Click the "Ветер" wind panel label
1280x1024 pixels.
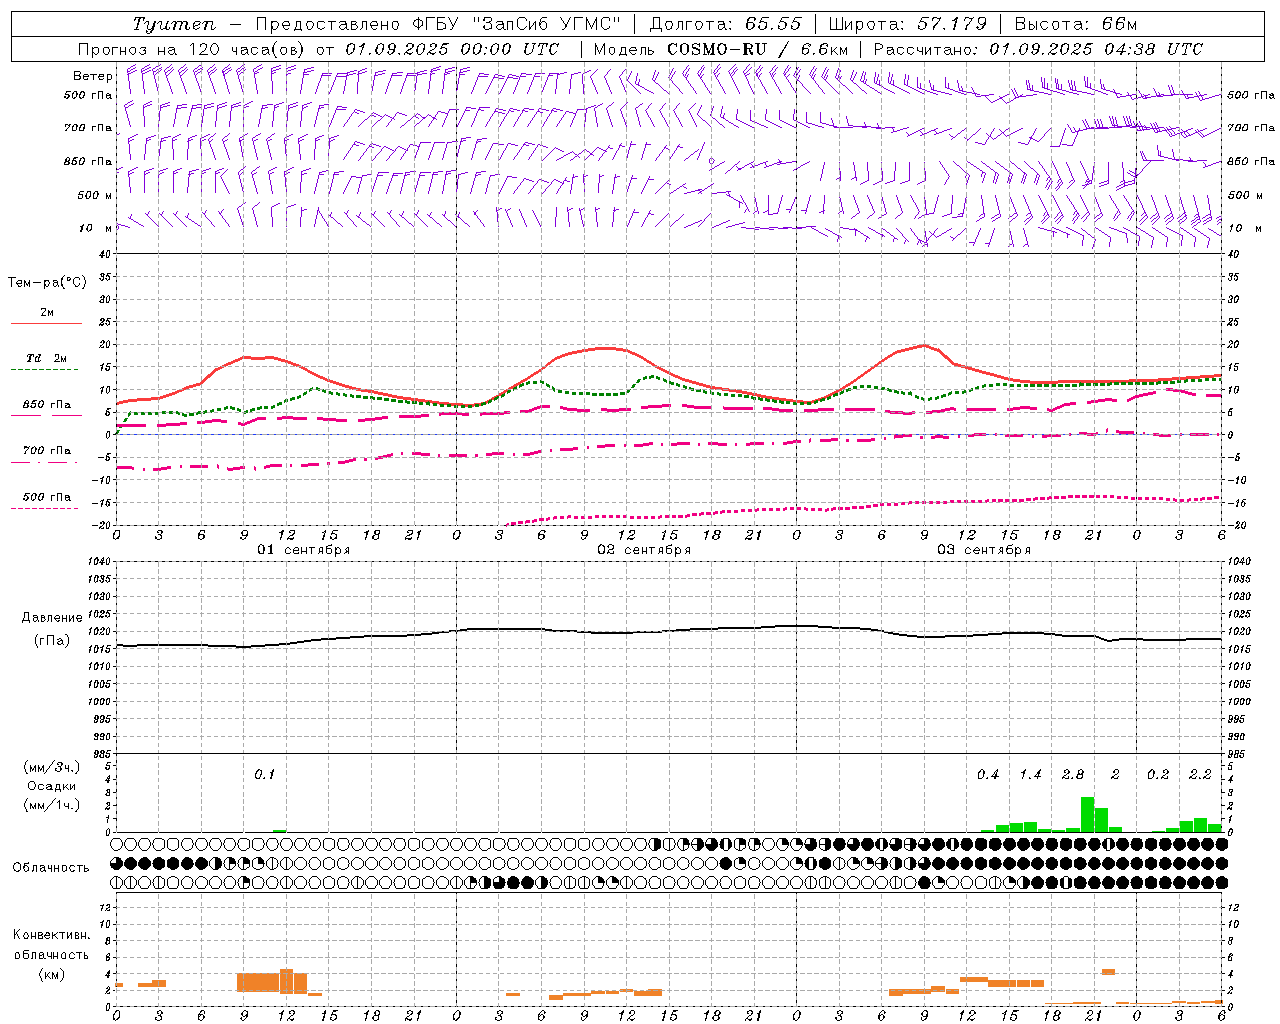coord(93,76)
